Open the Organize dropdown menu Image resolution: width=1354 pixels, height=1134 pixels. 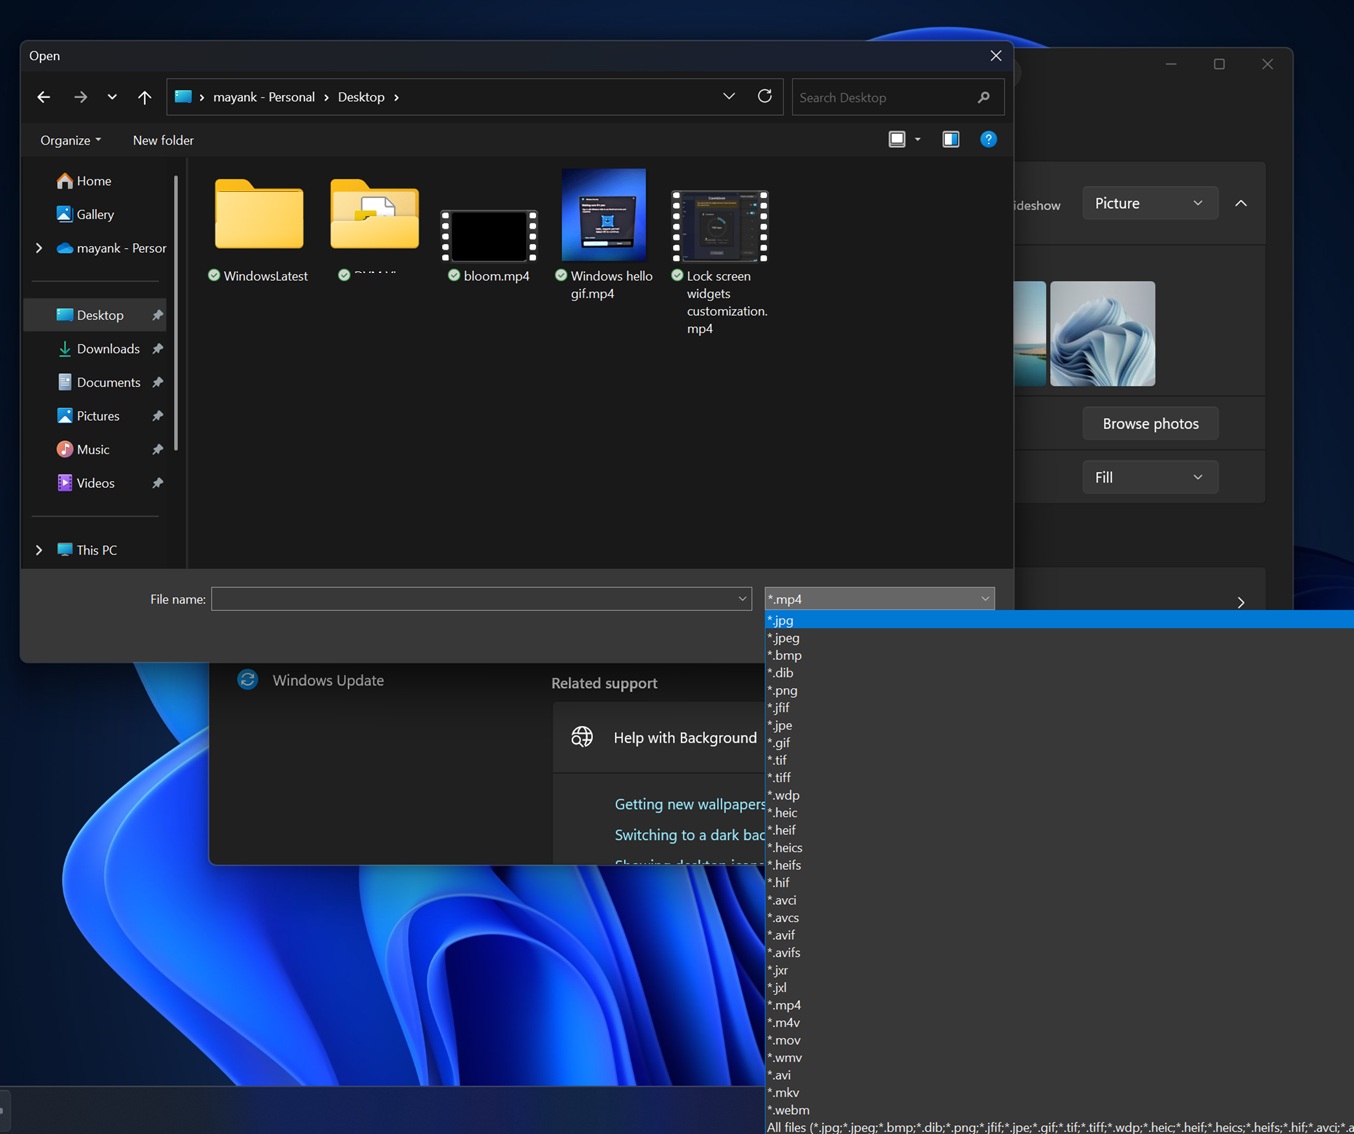tap(70, 140)
